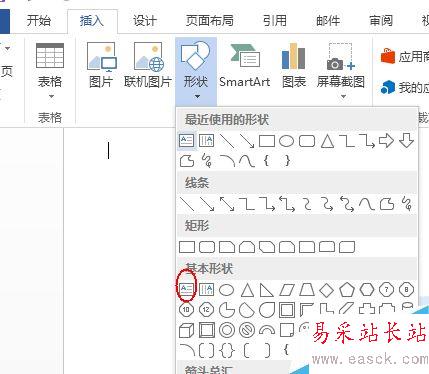Select the double brace shape
The image size is (429, 374).
pyautogui.click(x=227, y=351)
